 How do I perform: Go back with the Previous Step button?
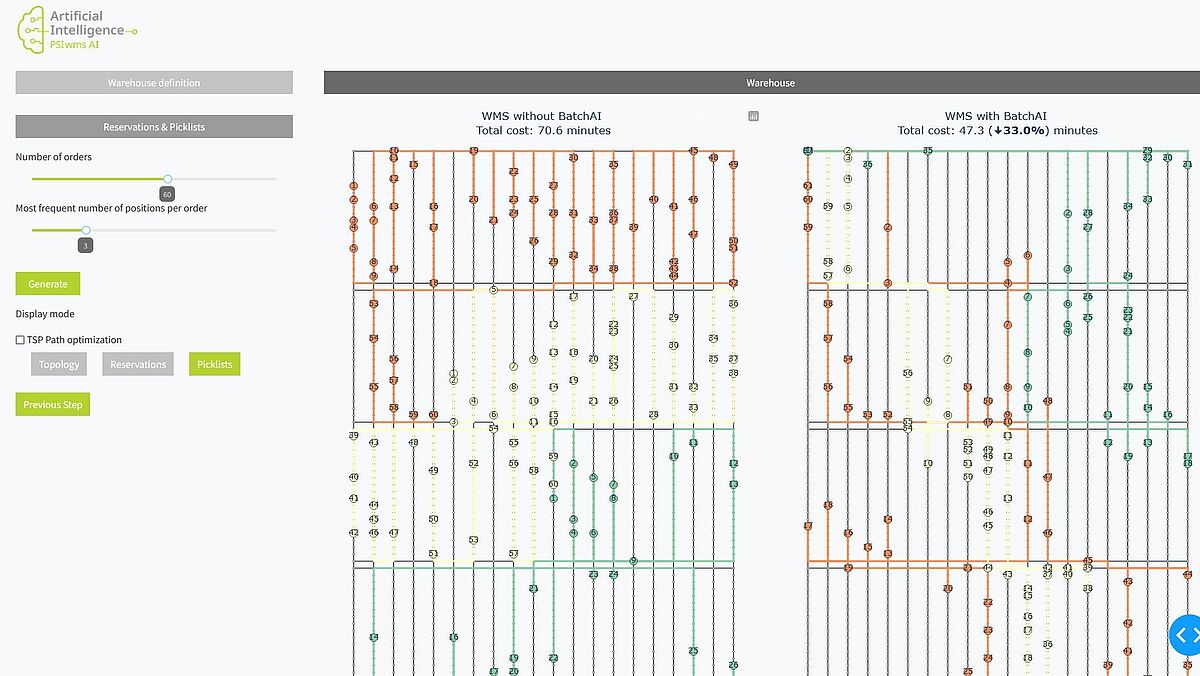coord(53,405)
